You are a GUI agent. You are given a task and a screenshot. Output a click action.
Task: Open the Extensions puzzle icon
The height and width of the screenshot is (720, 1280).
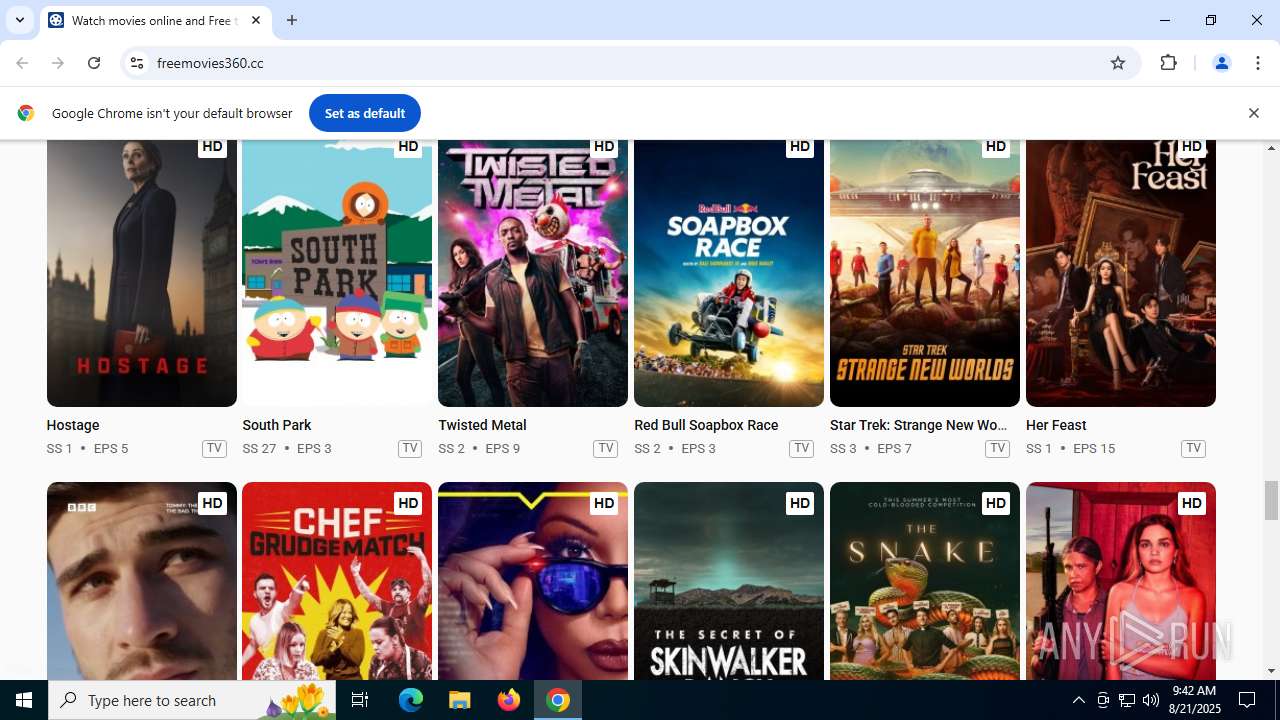1169,63
